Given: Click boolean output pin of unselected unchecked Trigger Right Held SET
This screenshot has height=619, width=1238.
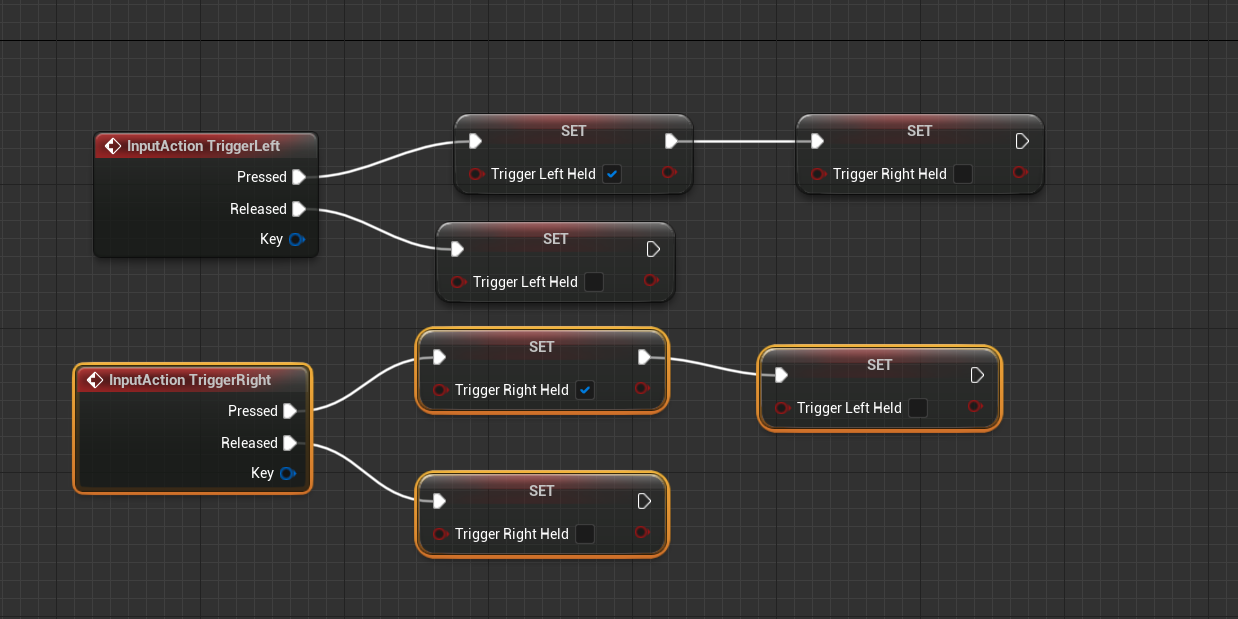Looking at the screenshot, I should coord(1020,172).
